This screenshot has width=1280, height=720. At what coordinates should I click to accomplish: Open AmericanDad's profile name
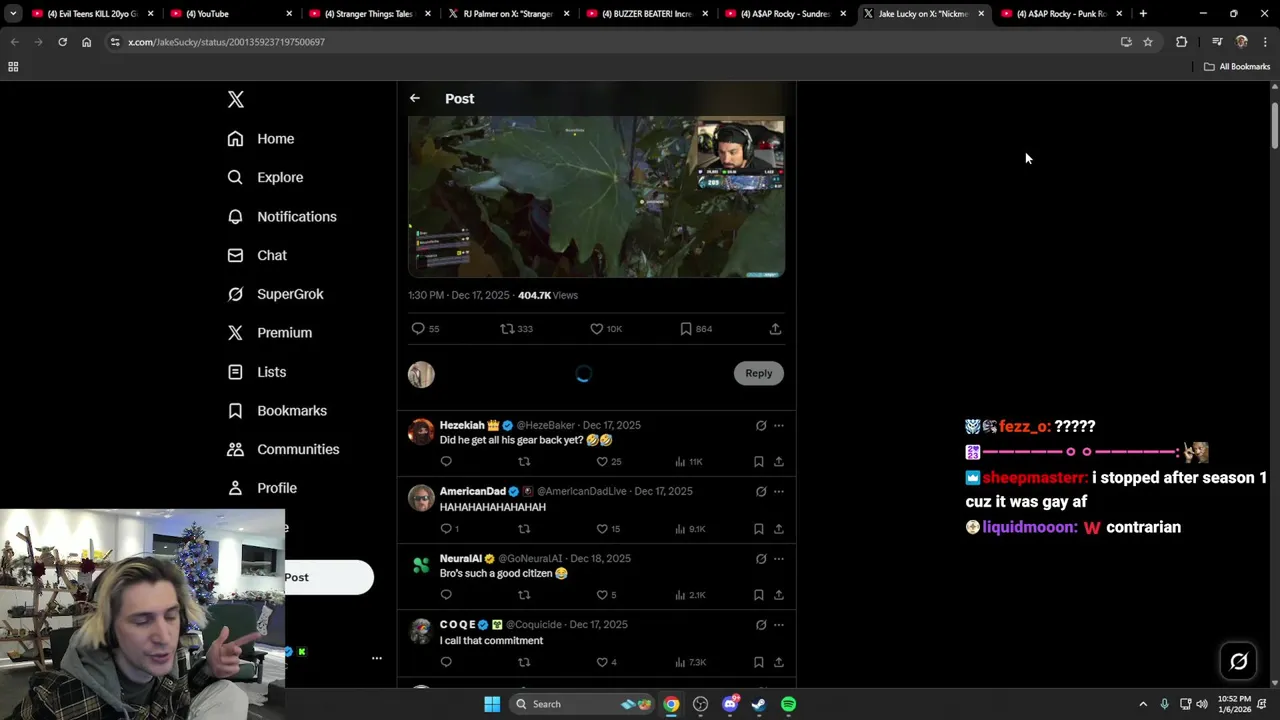pyautogui.click(x=473, y=491)
